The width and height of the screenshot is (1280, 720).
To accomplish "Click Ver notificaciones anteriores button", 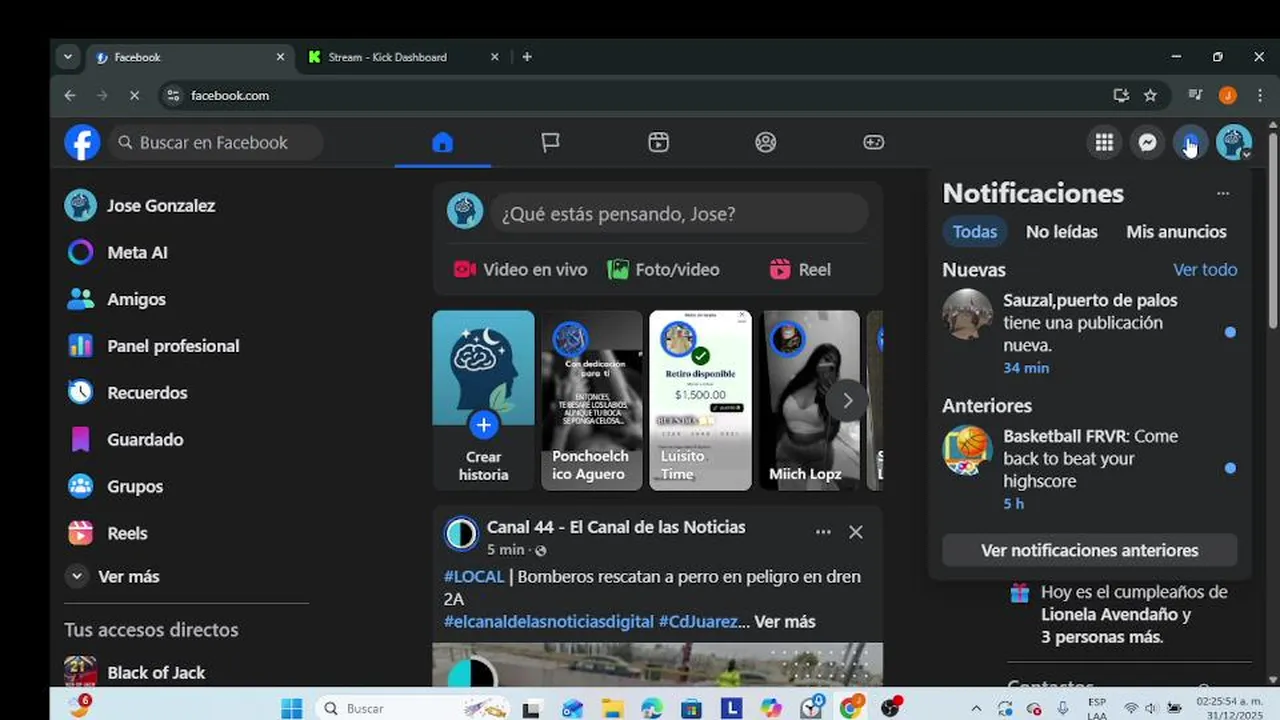I will (1090, 551).
